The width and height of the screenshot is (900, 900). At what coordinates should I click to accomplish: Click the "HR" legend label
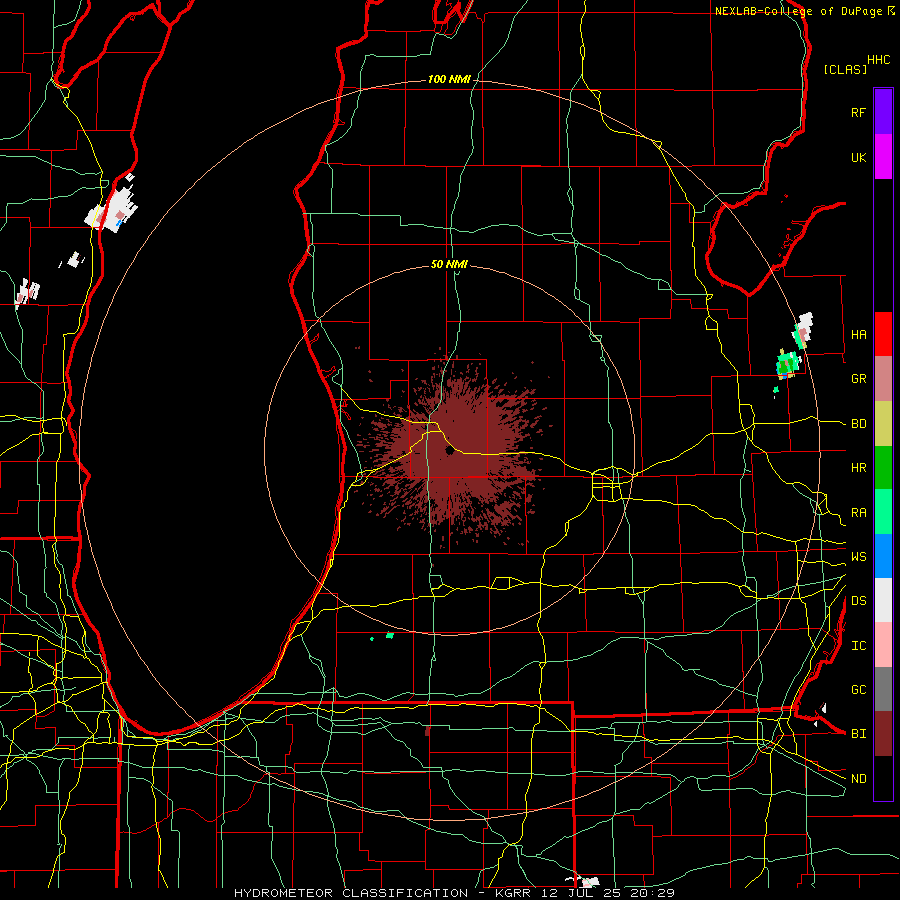[x=858, y=468]
